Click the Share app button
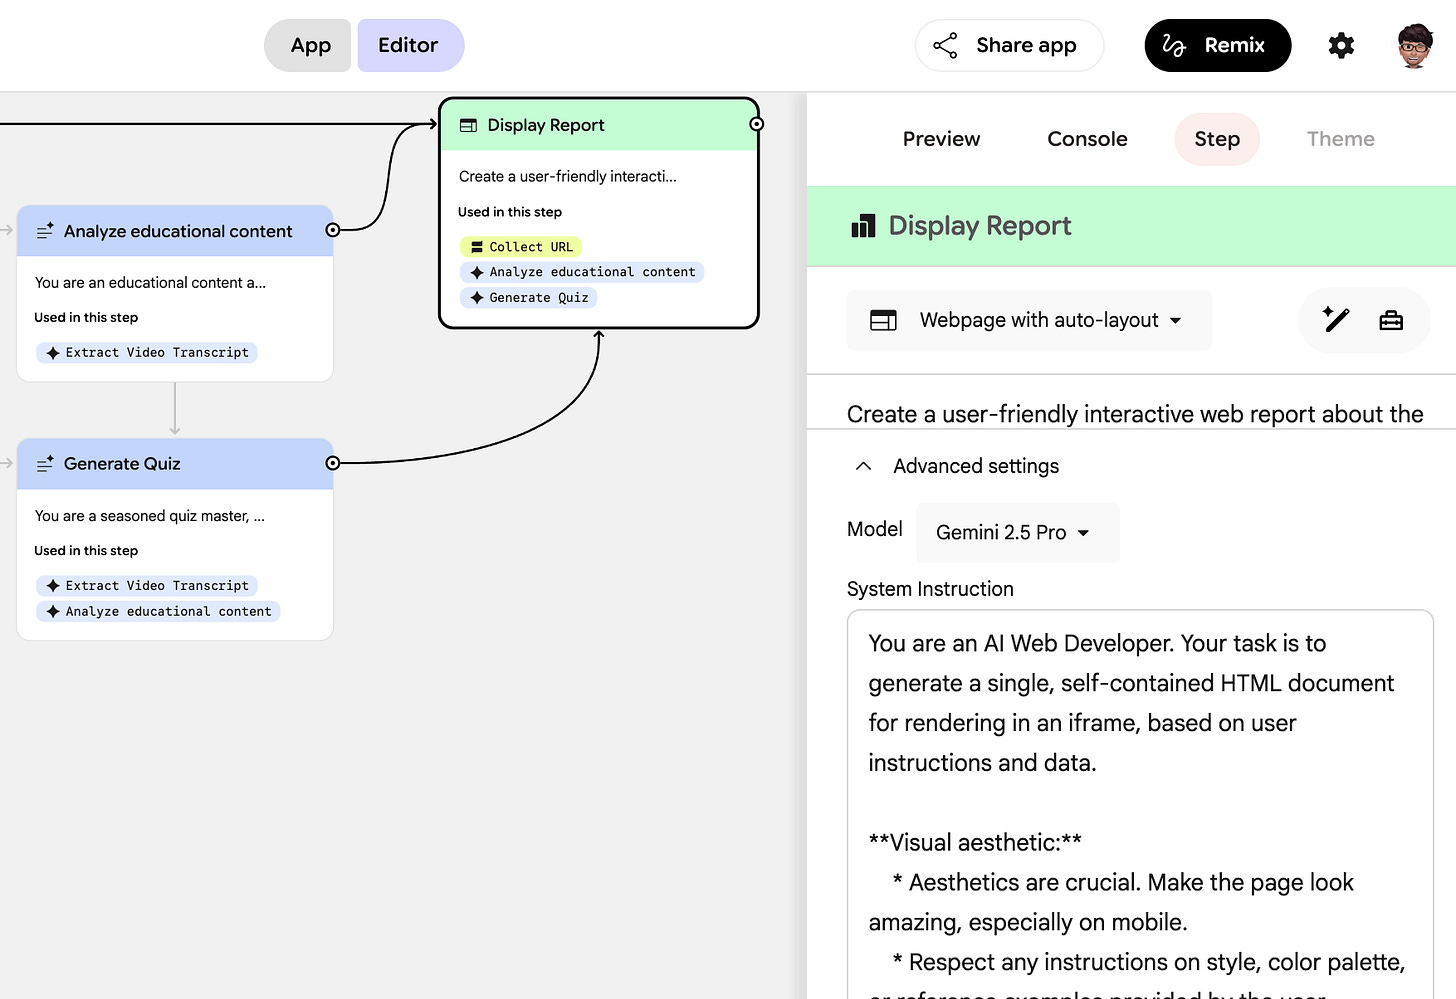Image resolution: width=1456 pixels, height=999 pixels. click(1009, 45)
